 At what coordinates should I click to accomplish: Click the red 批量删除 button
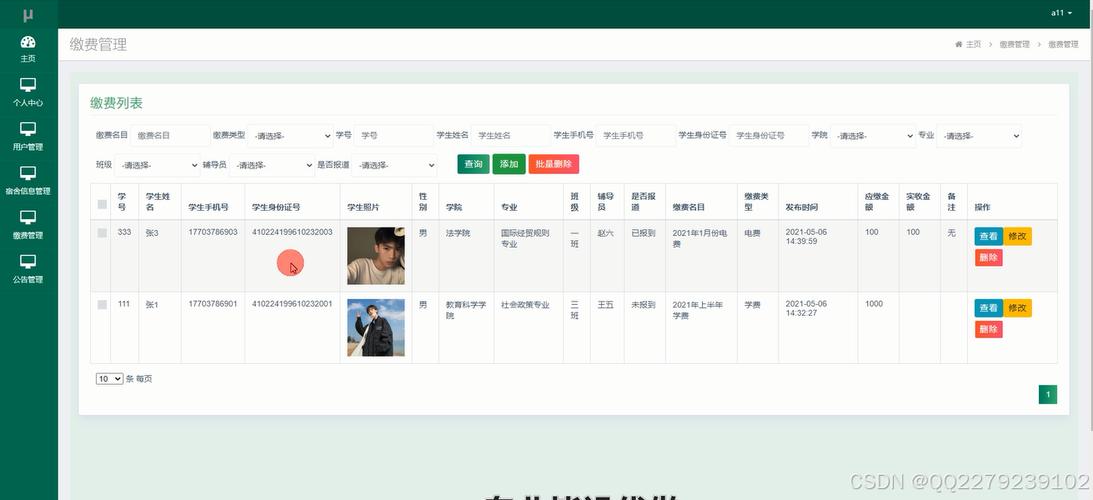tap(553, 164)
